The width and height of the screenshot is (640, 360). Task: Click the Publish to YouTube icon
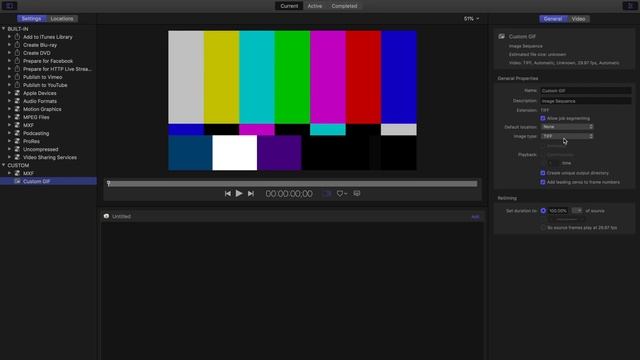pos(17,85)
